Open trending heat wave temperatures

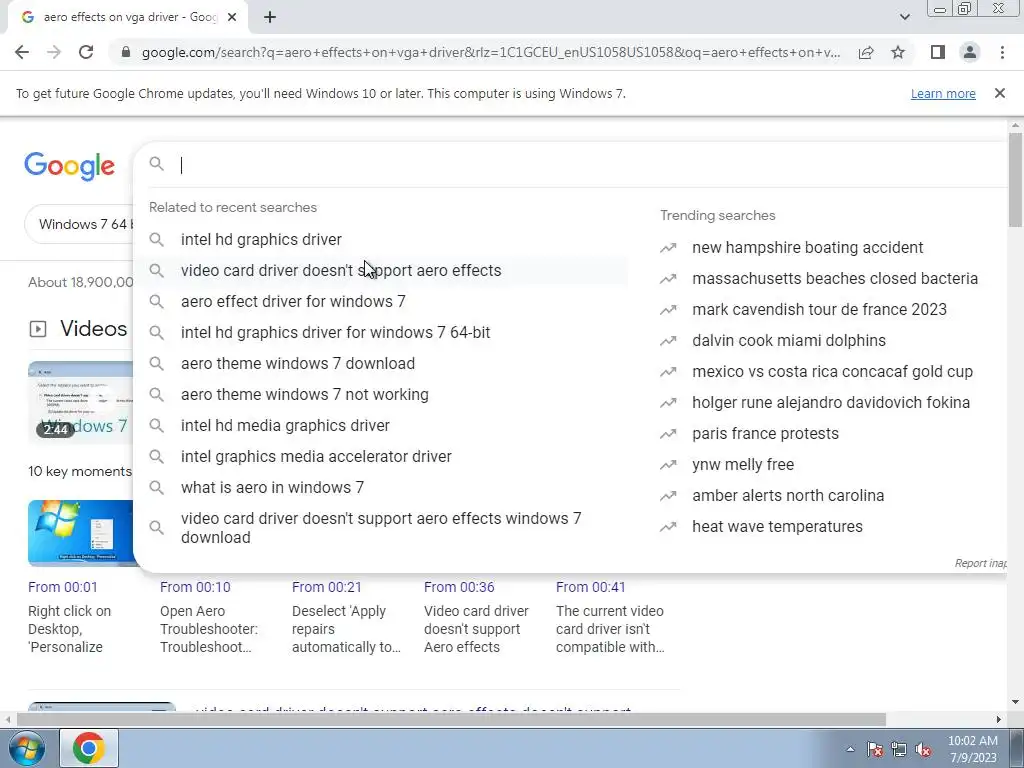(777, 527)
